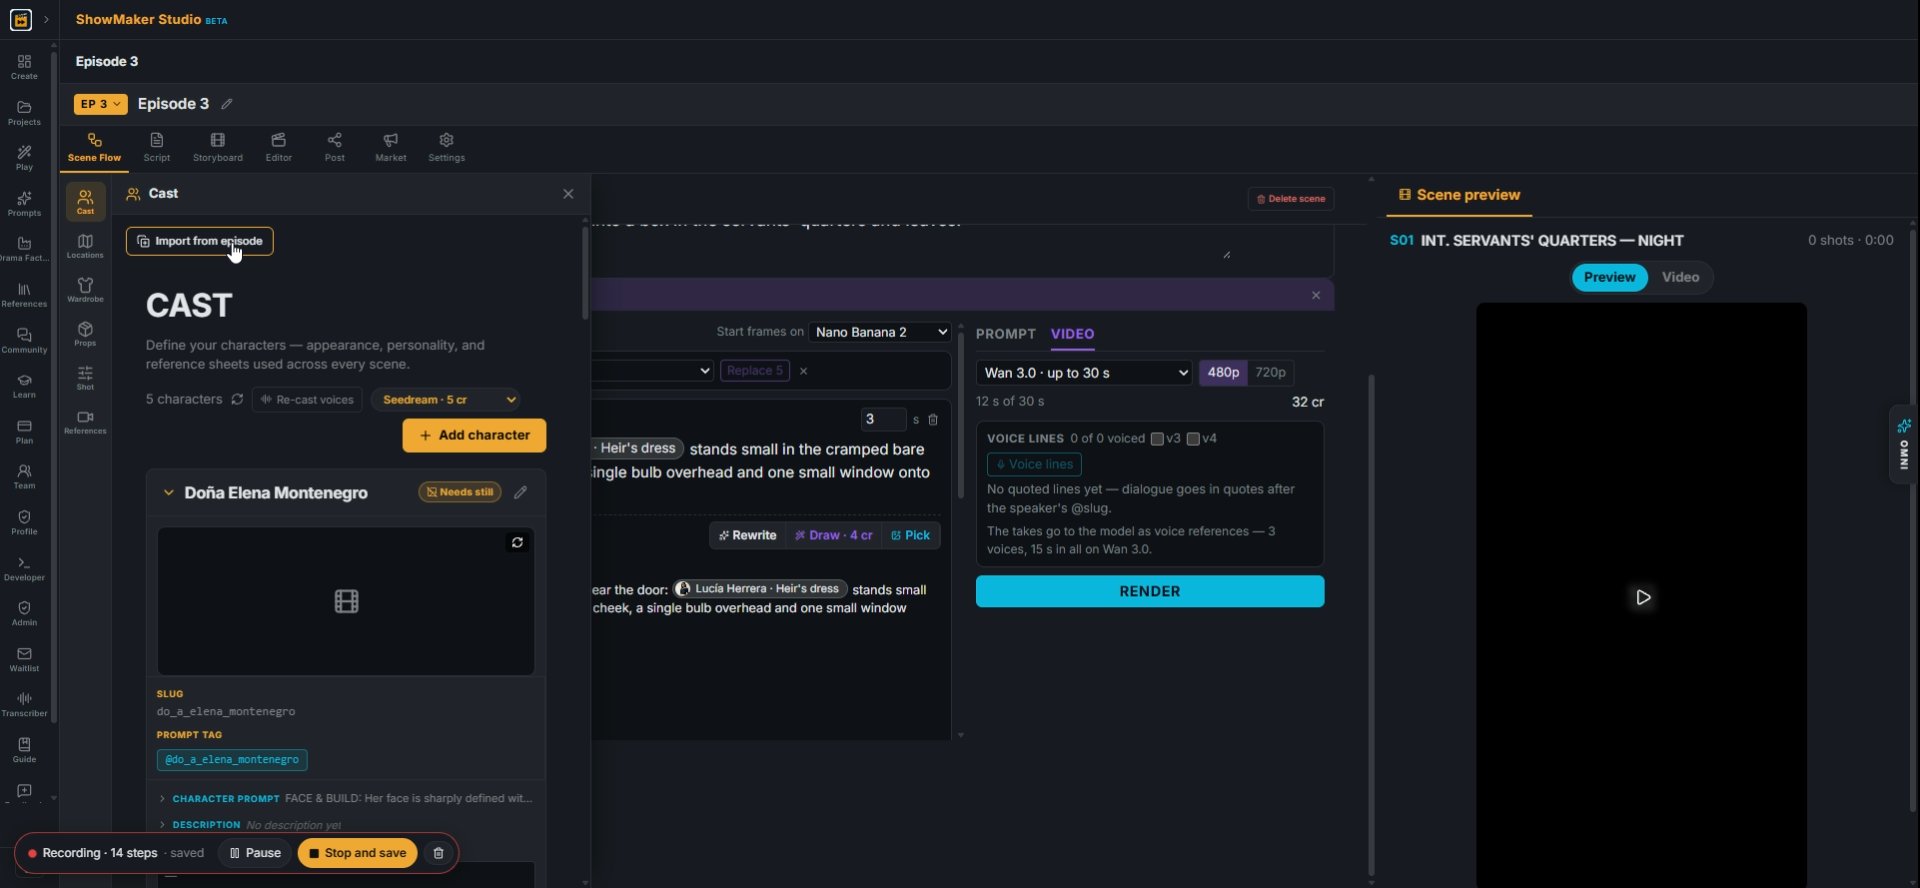Open the Shot panel
Image resolution: width=1920 pixels, height=888 pixels.
click(x=85, y=378)
